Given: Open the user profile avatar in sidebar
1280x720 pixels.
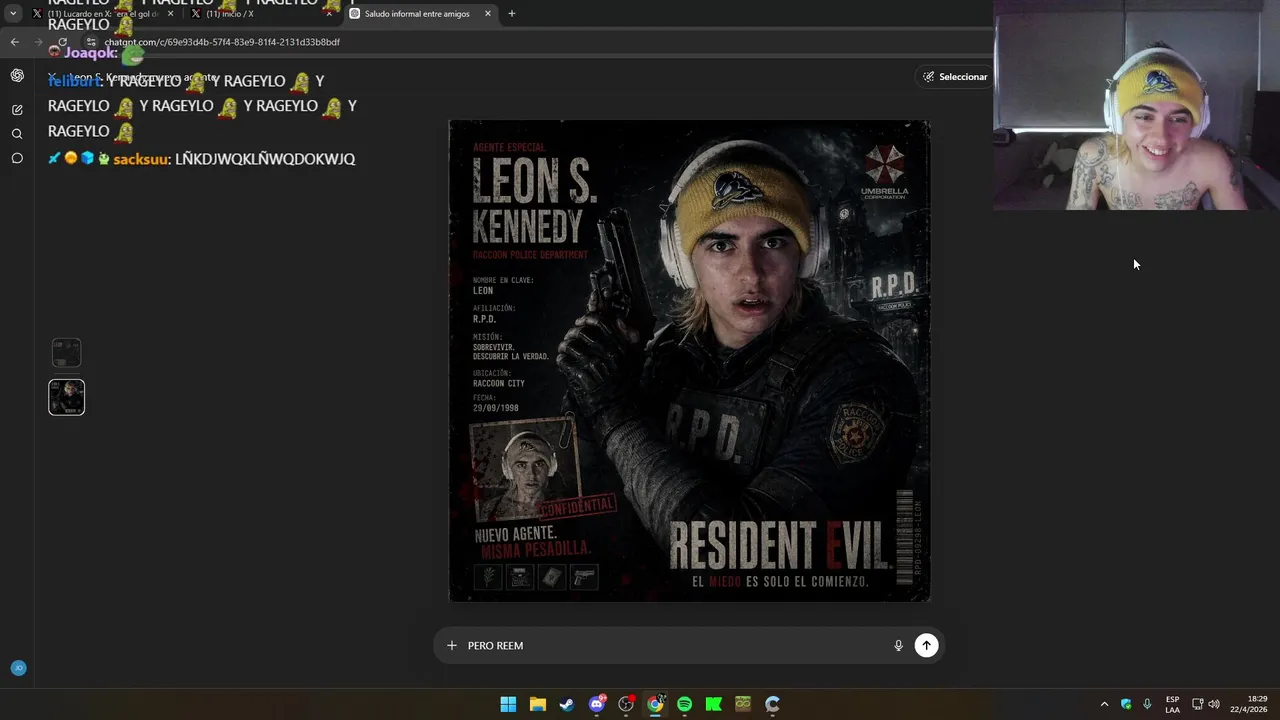Looking at the screenshot, I should pos(18,668).
